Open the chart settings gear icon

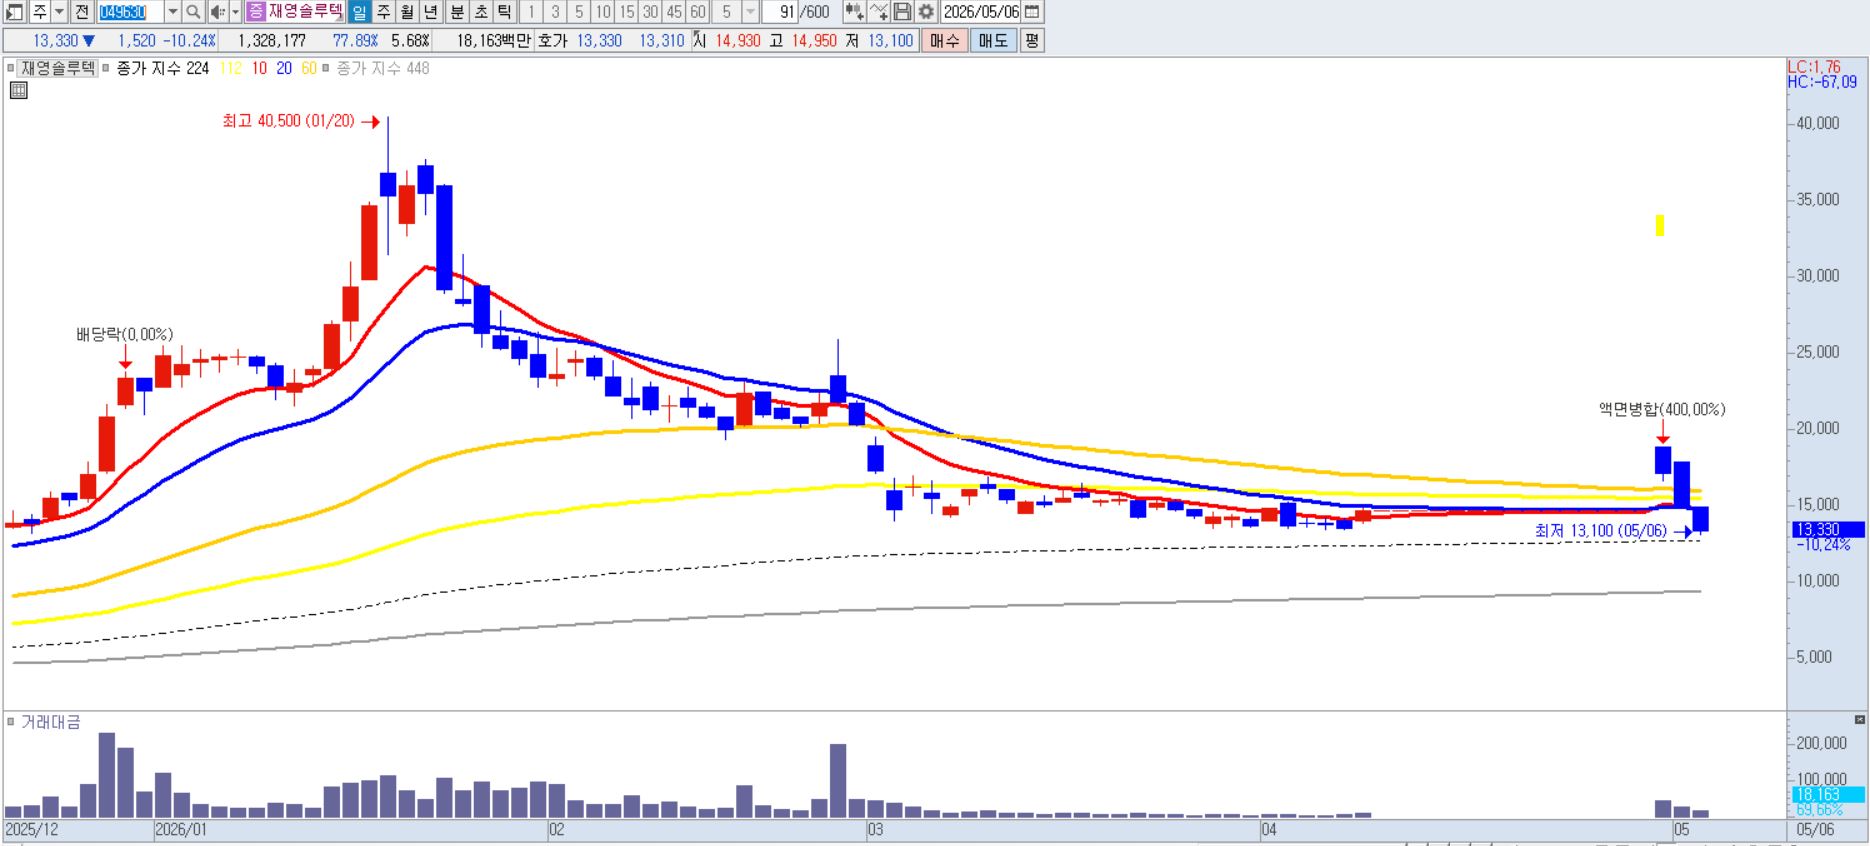pyautogui.click(x=927, y=12)
